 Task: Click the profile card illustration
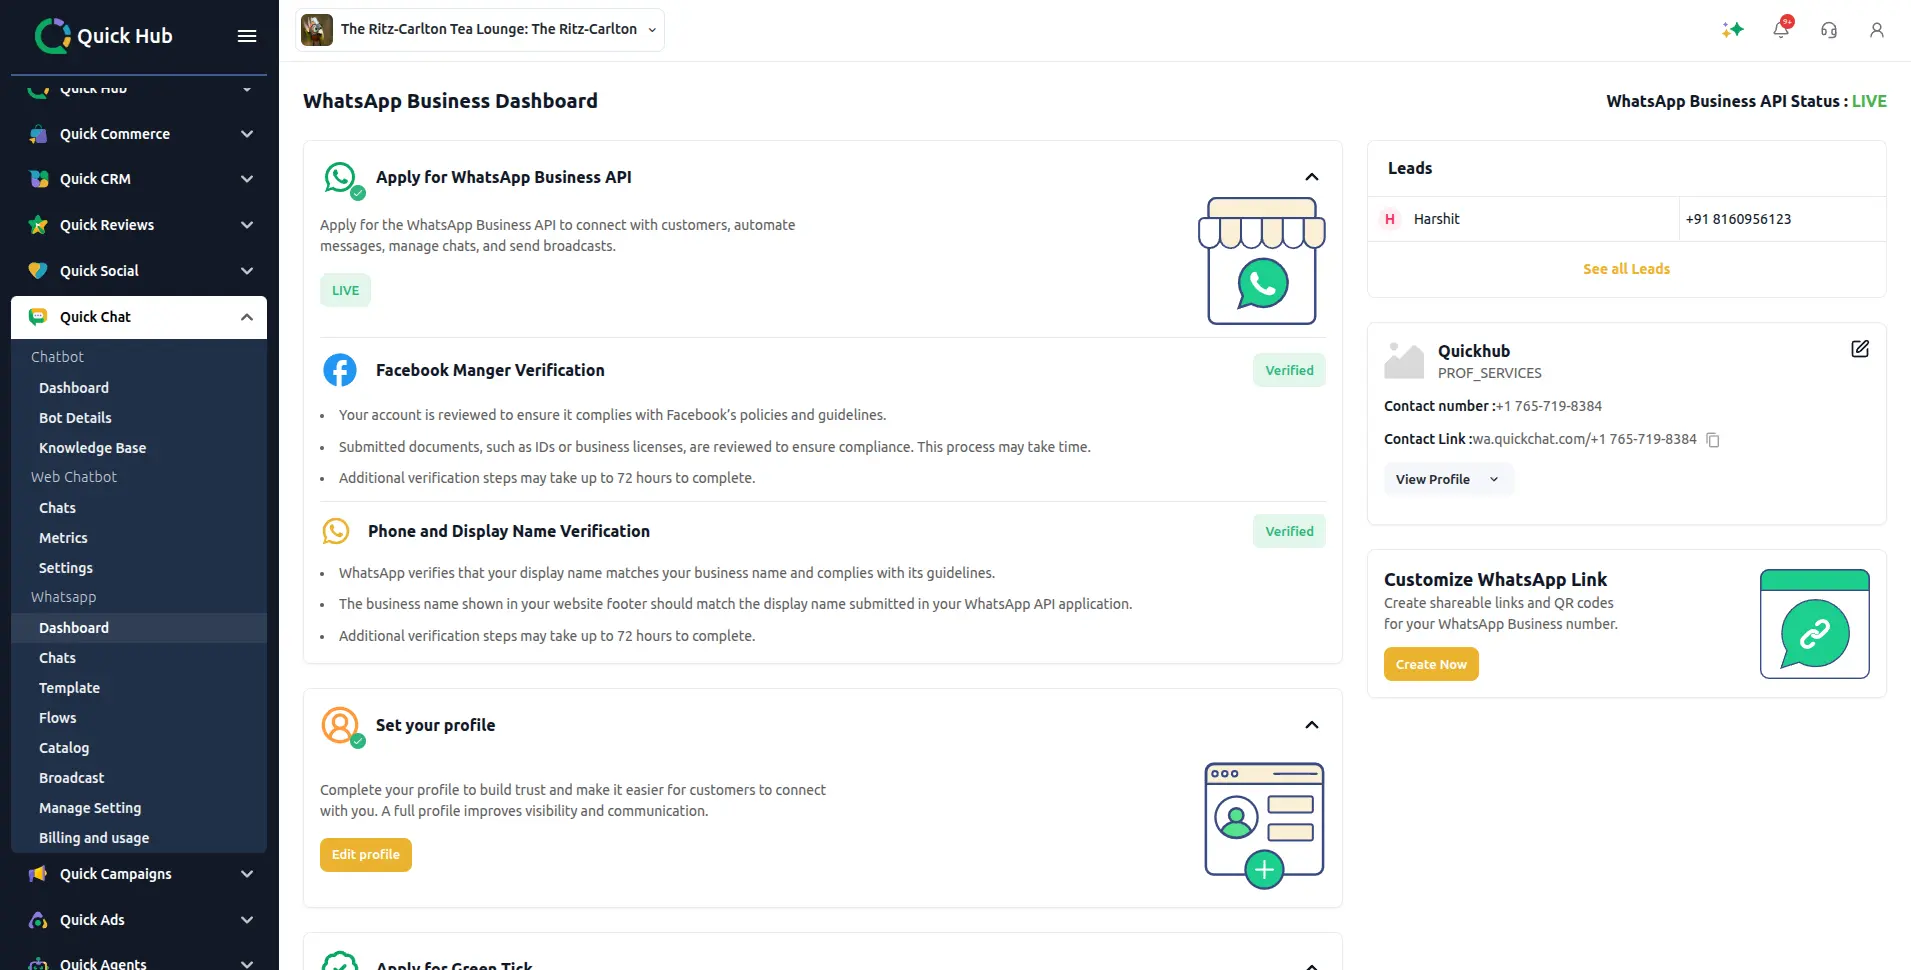(1264, 825)
